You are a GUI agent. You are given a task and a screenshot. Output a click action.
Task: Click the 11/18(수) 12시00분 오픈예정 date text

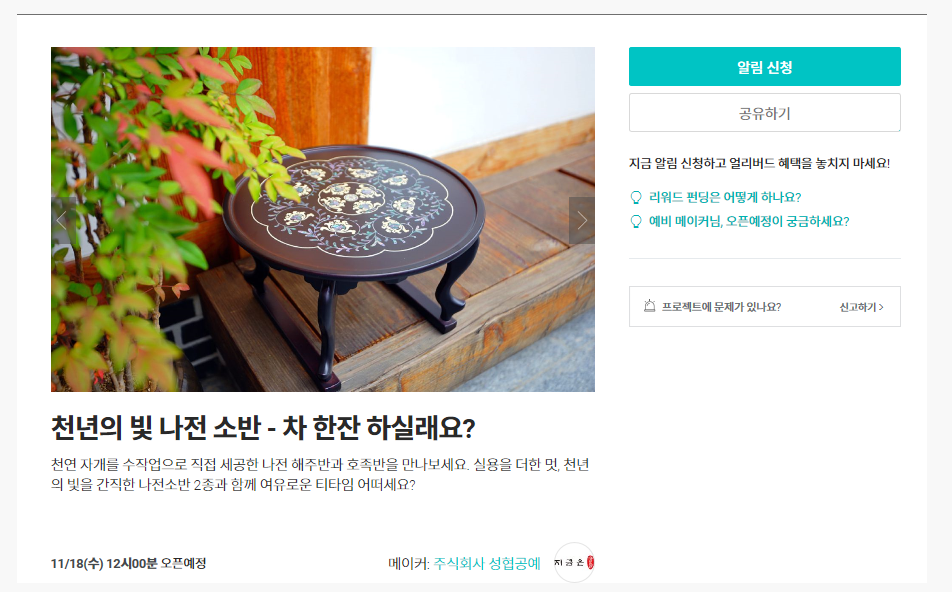coord(129,563)
